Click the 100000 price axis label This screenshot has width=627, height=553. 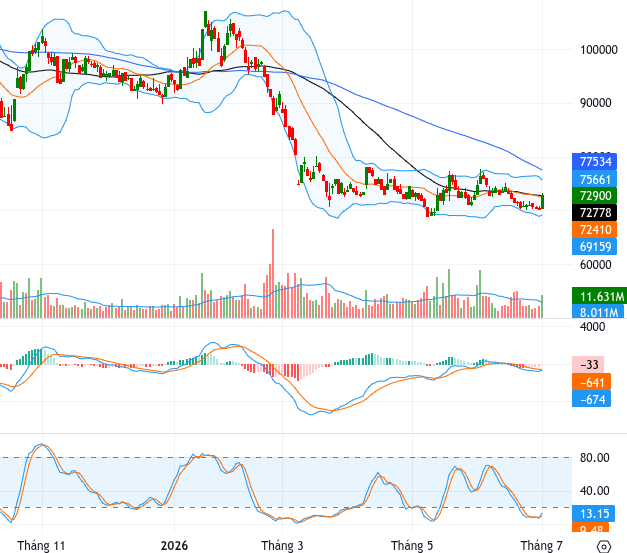(599, 50)
